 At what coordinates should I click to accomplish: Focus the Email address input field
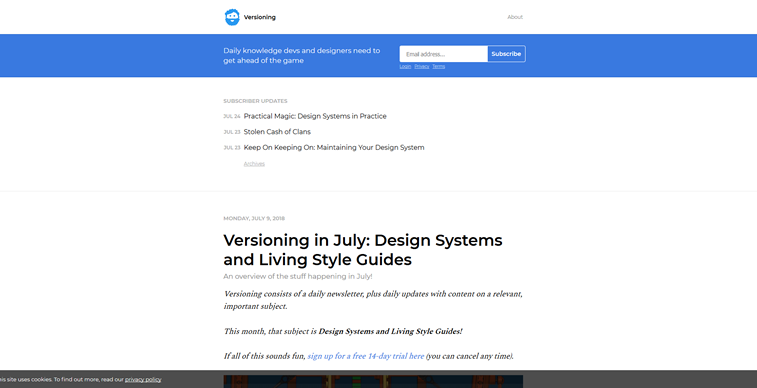point(444,54)
